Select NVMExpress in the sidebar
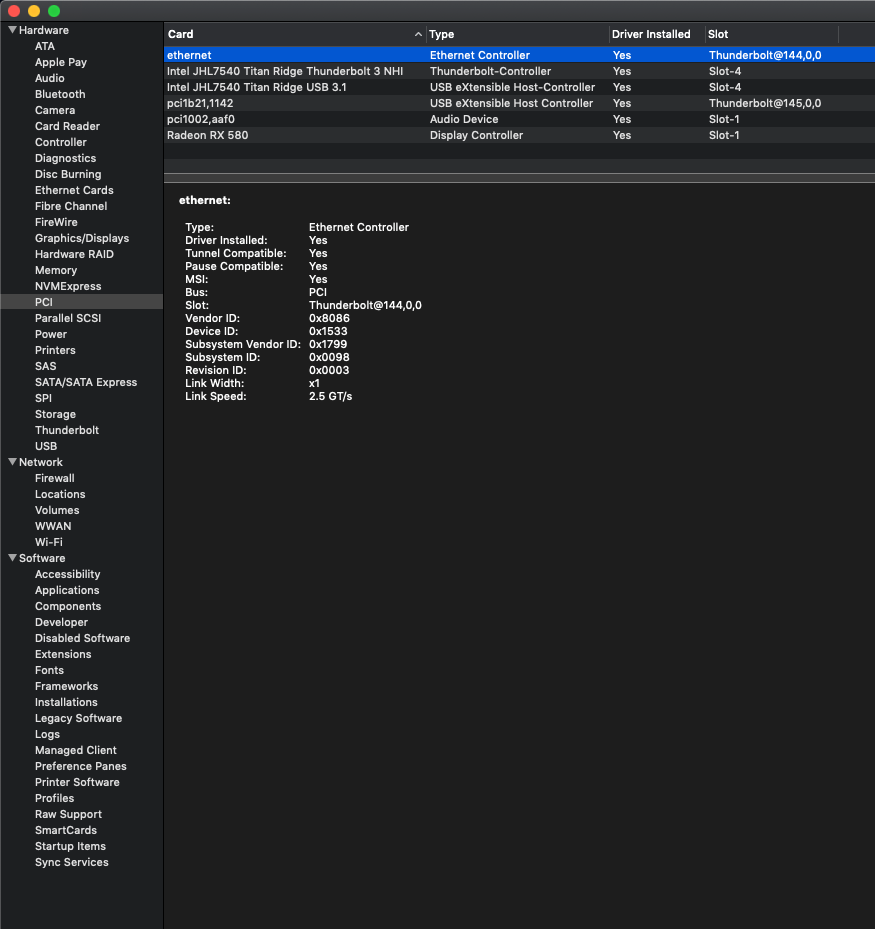The height and width of the screenshot is (929, 875). tap(68, 286)
